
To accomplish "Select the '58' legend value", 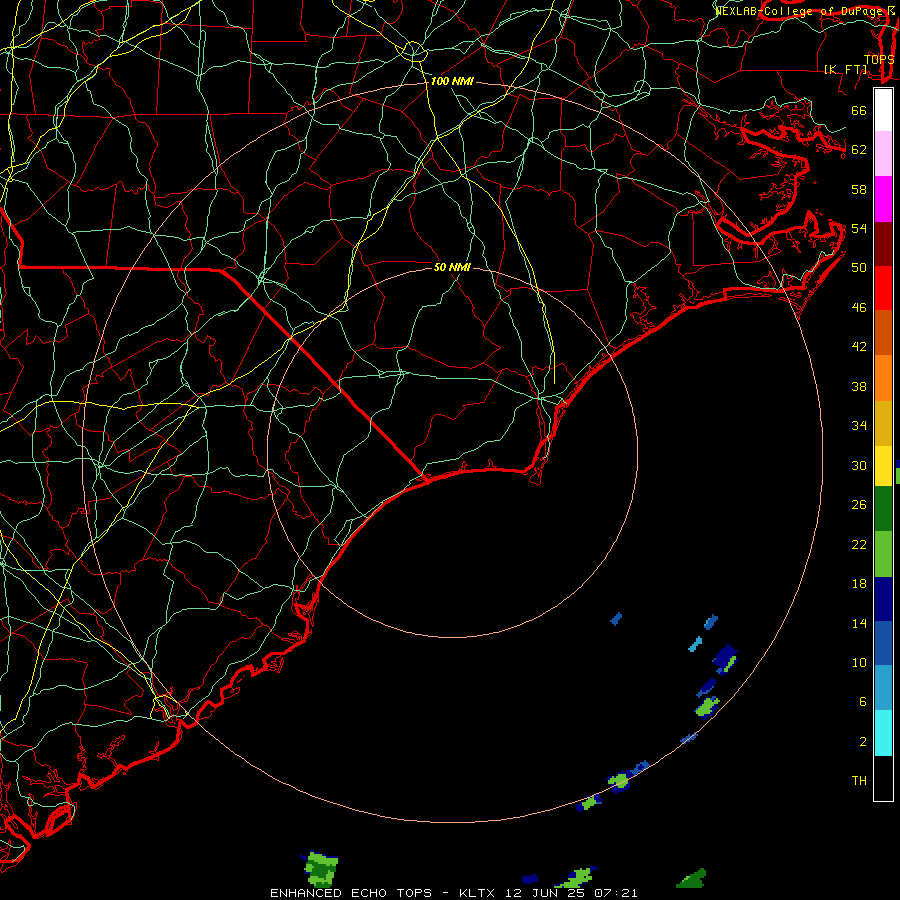I will 859,189.
